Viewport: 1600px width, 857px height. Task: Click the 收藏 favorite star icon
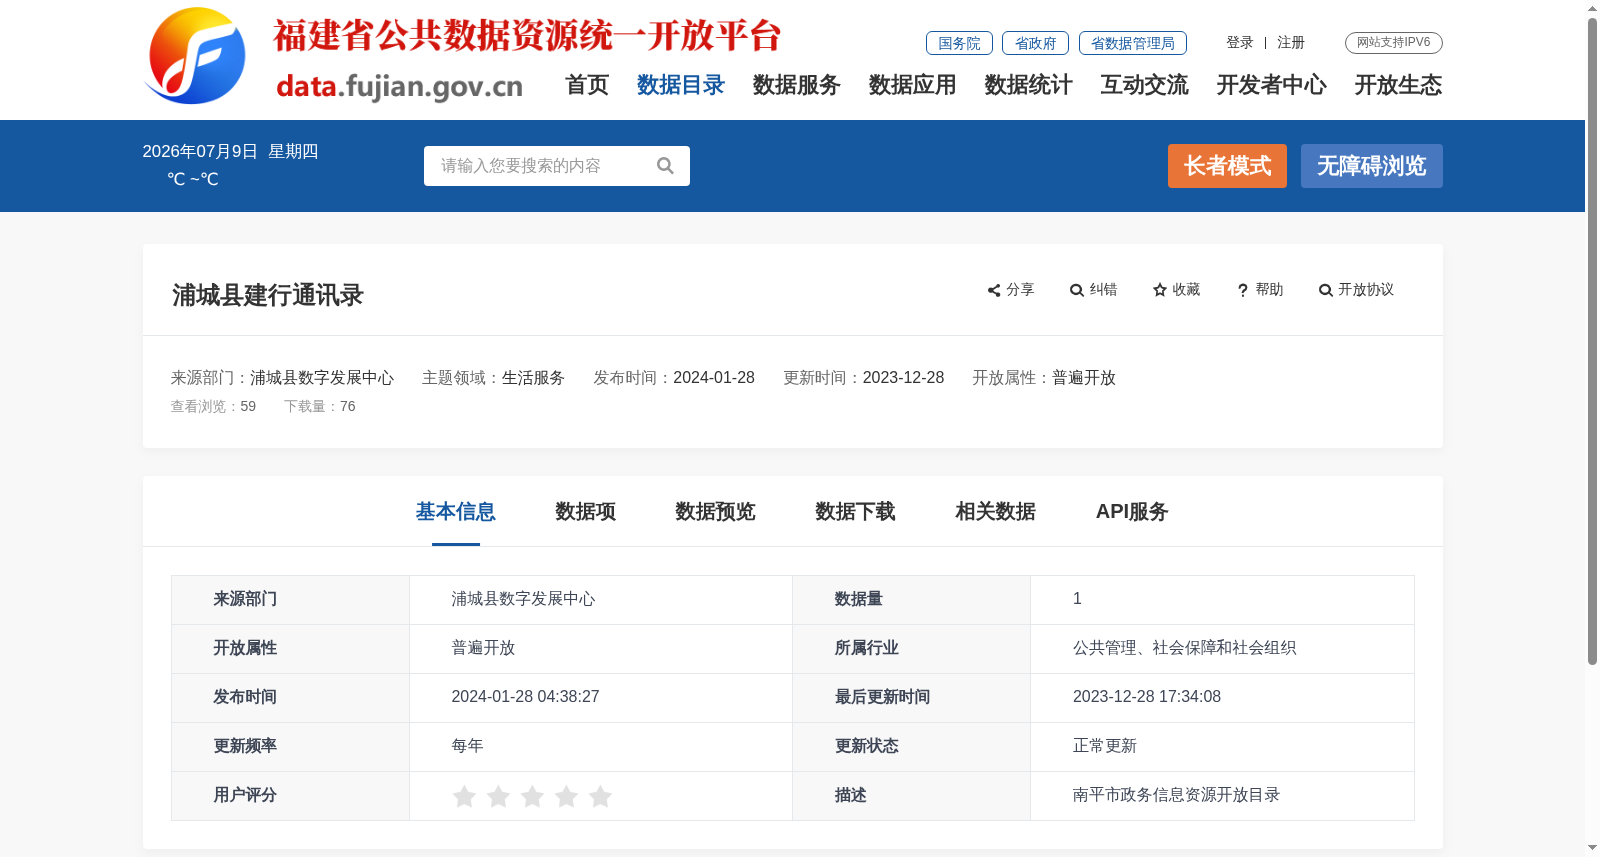[1160, 290]
